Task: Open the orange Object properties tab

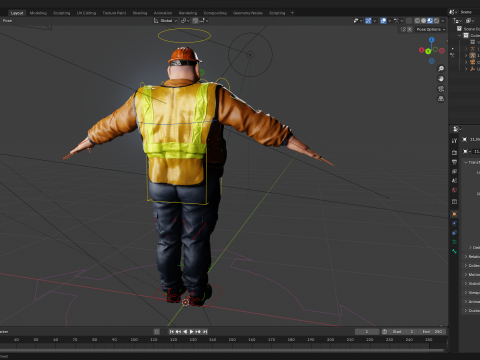Action: pos(454,214)
